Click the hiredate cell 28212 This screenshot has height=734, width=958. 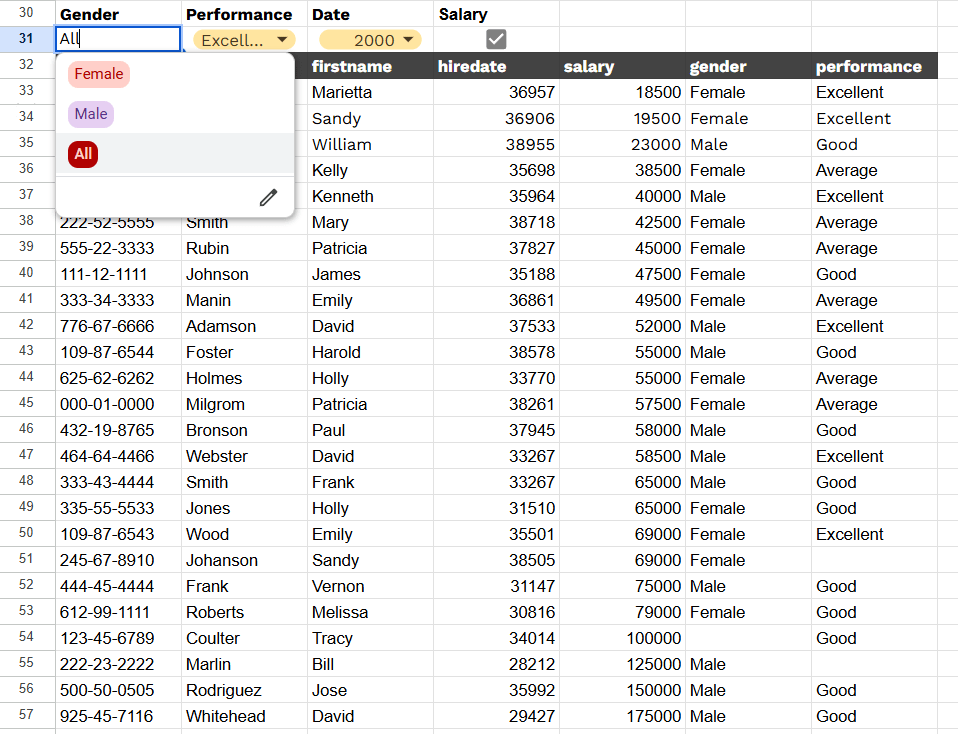click(496, 664)
